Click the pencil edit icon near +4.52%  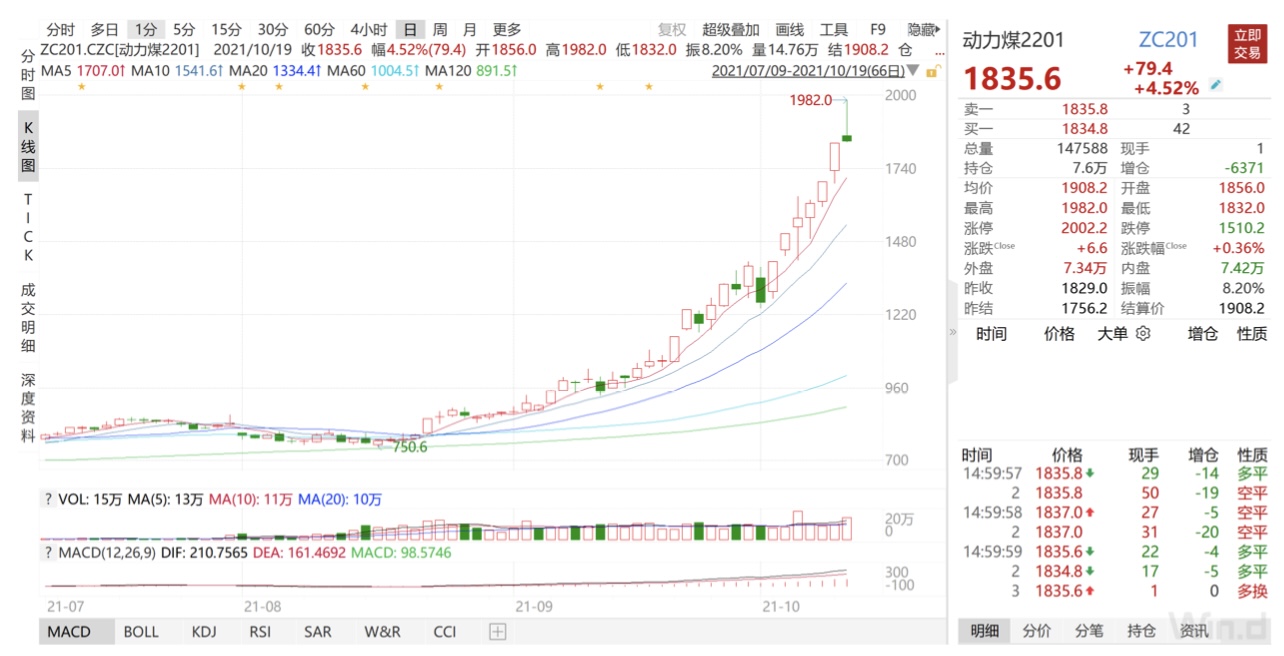1216,86
